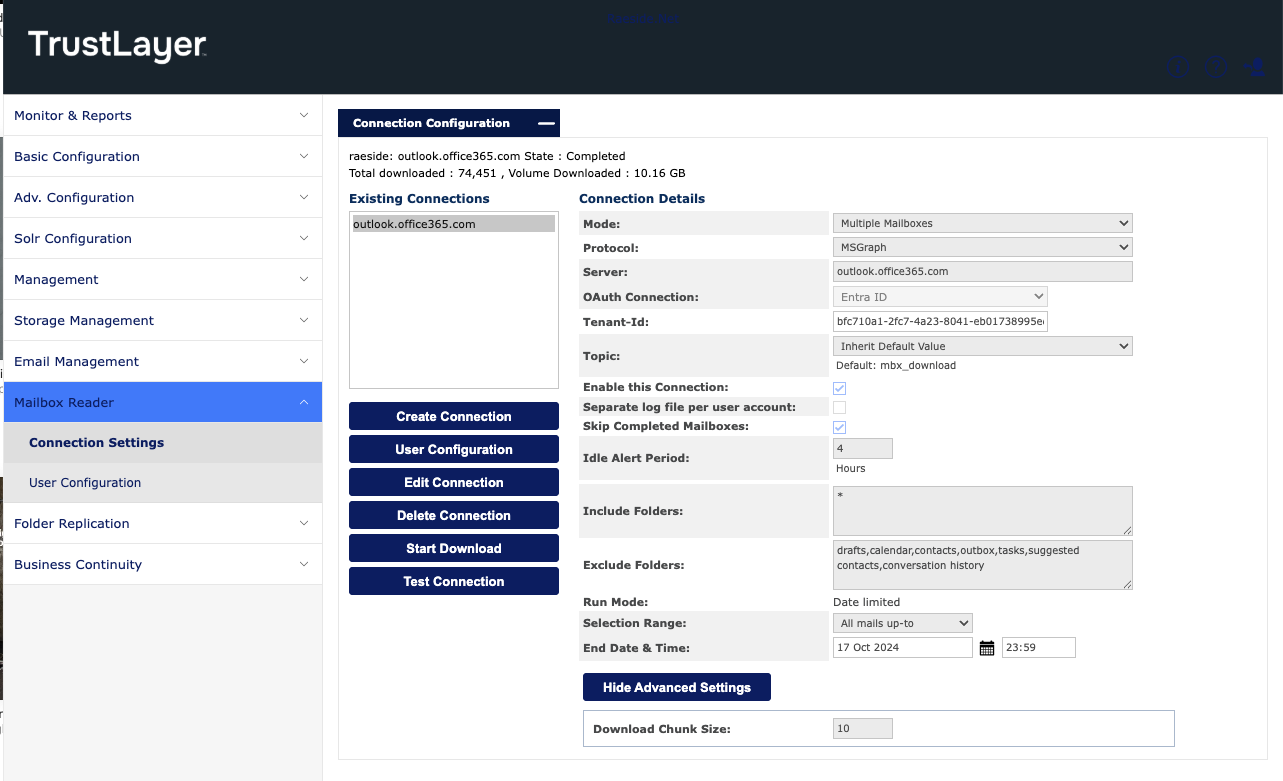Toggle the Enable this Connection checkbox
The image size is (1283, 781).
[x=840, y=388]
